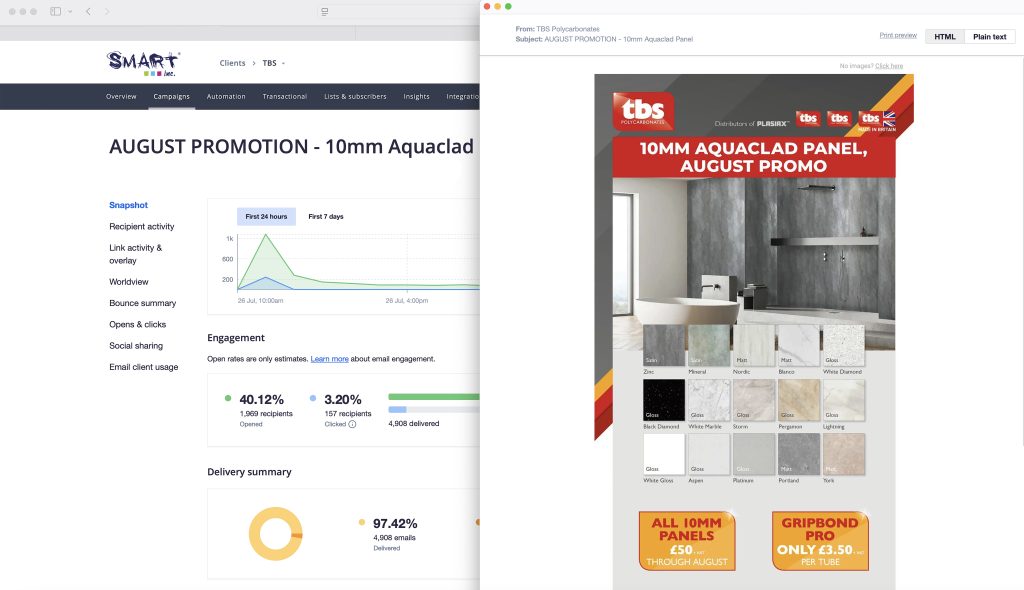Screen dimensions: 1024x590
Task: Click the campaign title heading AUGUST PROMOTION
Action: [x=291, y=146]
